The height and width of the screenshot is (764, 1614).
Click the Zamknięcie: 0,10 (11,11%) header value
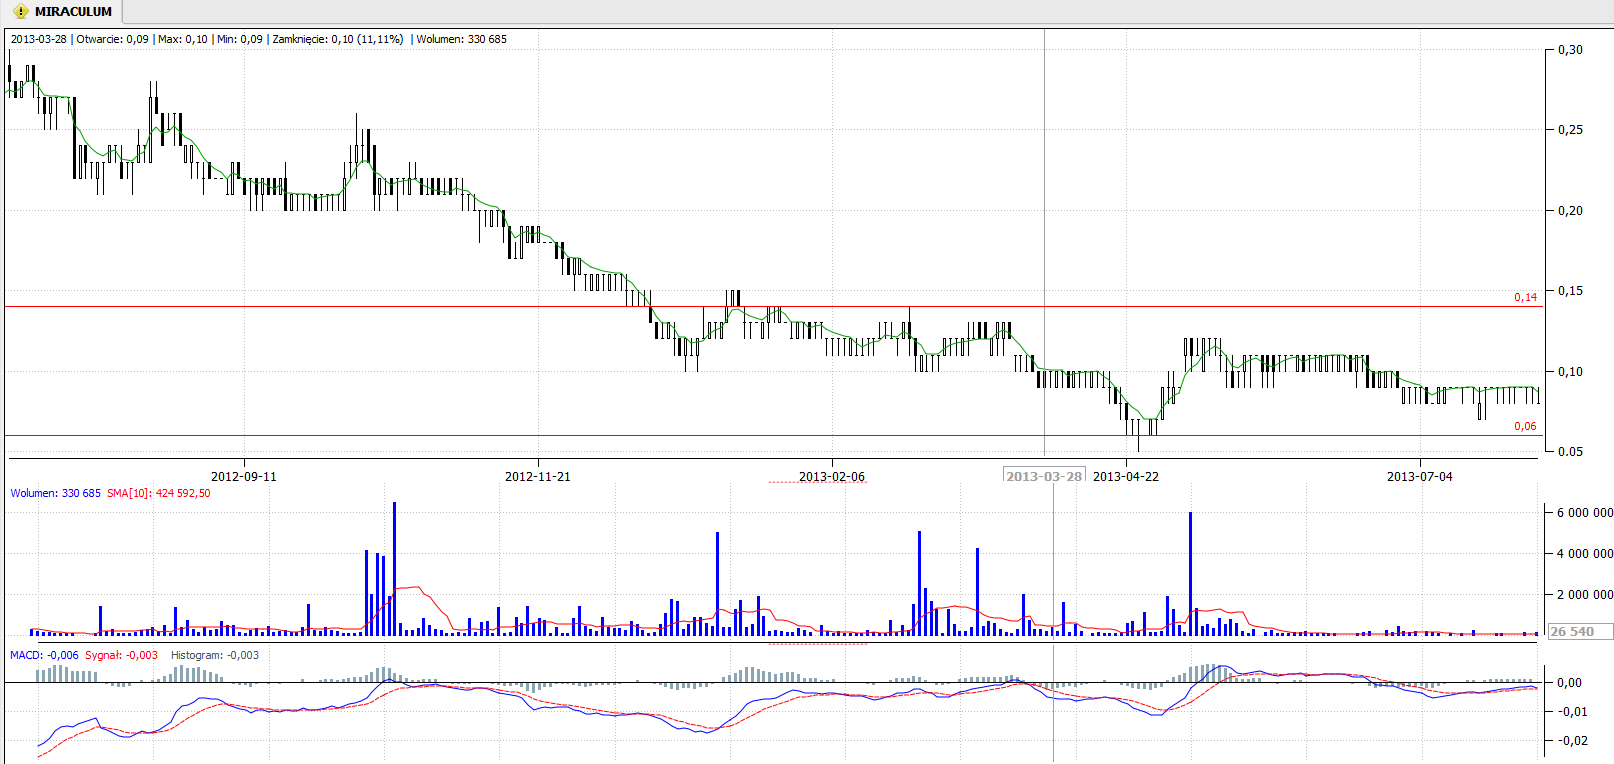click(x=338, y=39)
